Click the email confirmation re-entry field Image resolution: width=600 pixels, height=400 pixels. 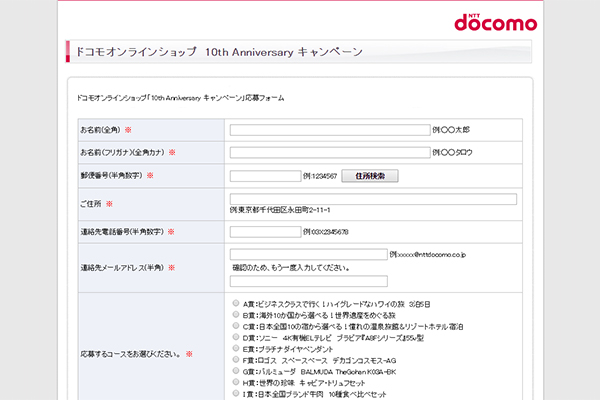(308, 281)
